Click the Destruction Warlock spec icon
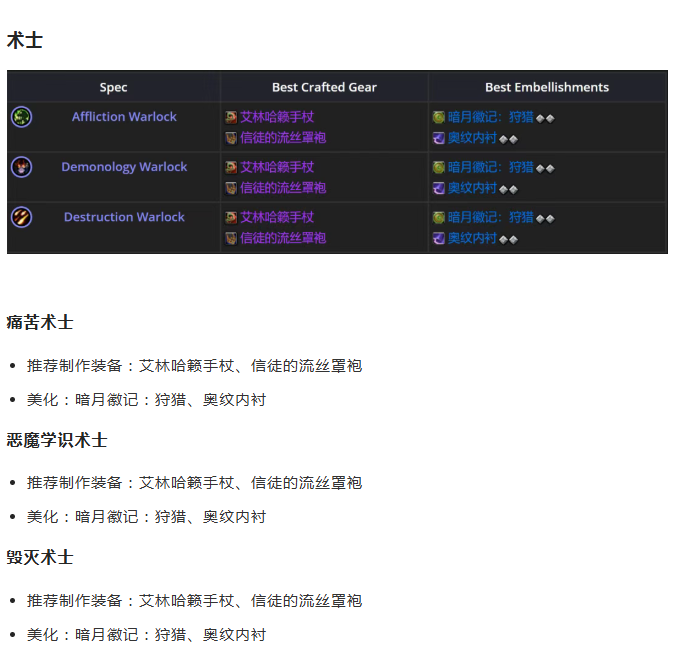679x670 pixels. [21, 217]
